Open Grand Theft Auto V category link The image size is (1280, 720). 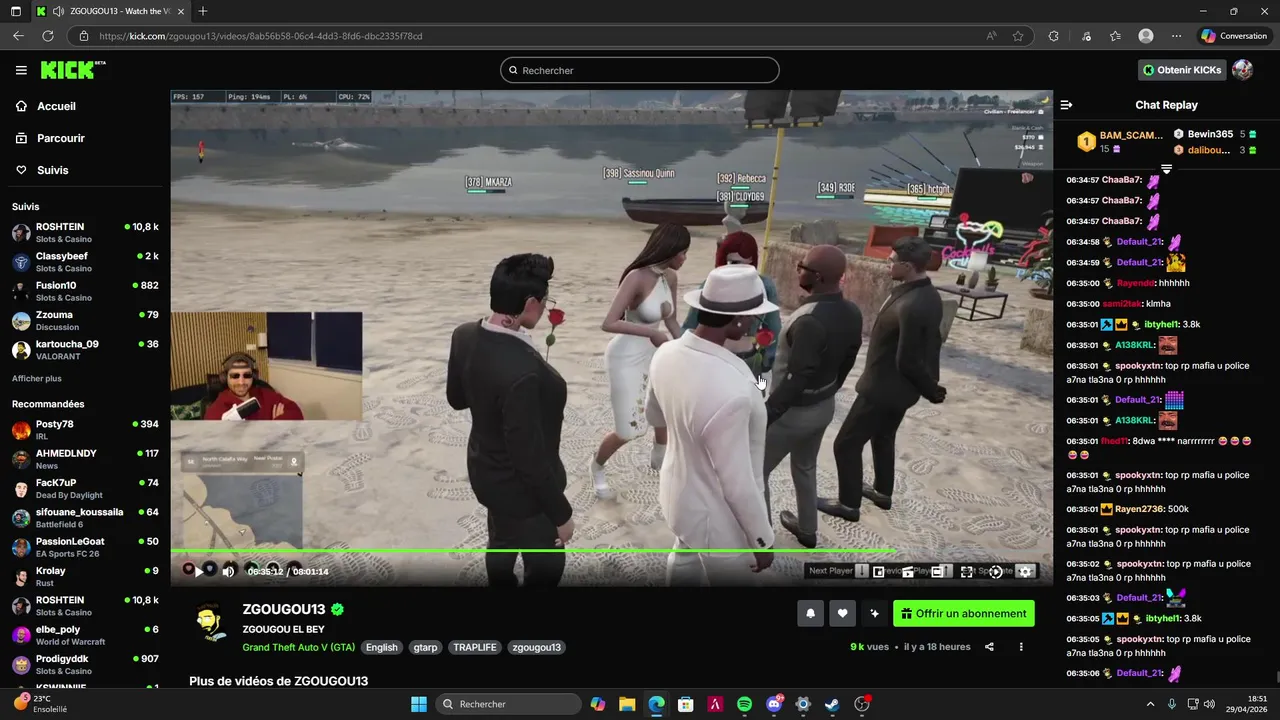click(298, 647)
